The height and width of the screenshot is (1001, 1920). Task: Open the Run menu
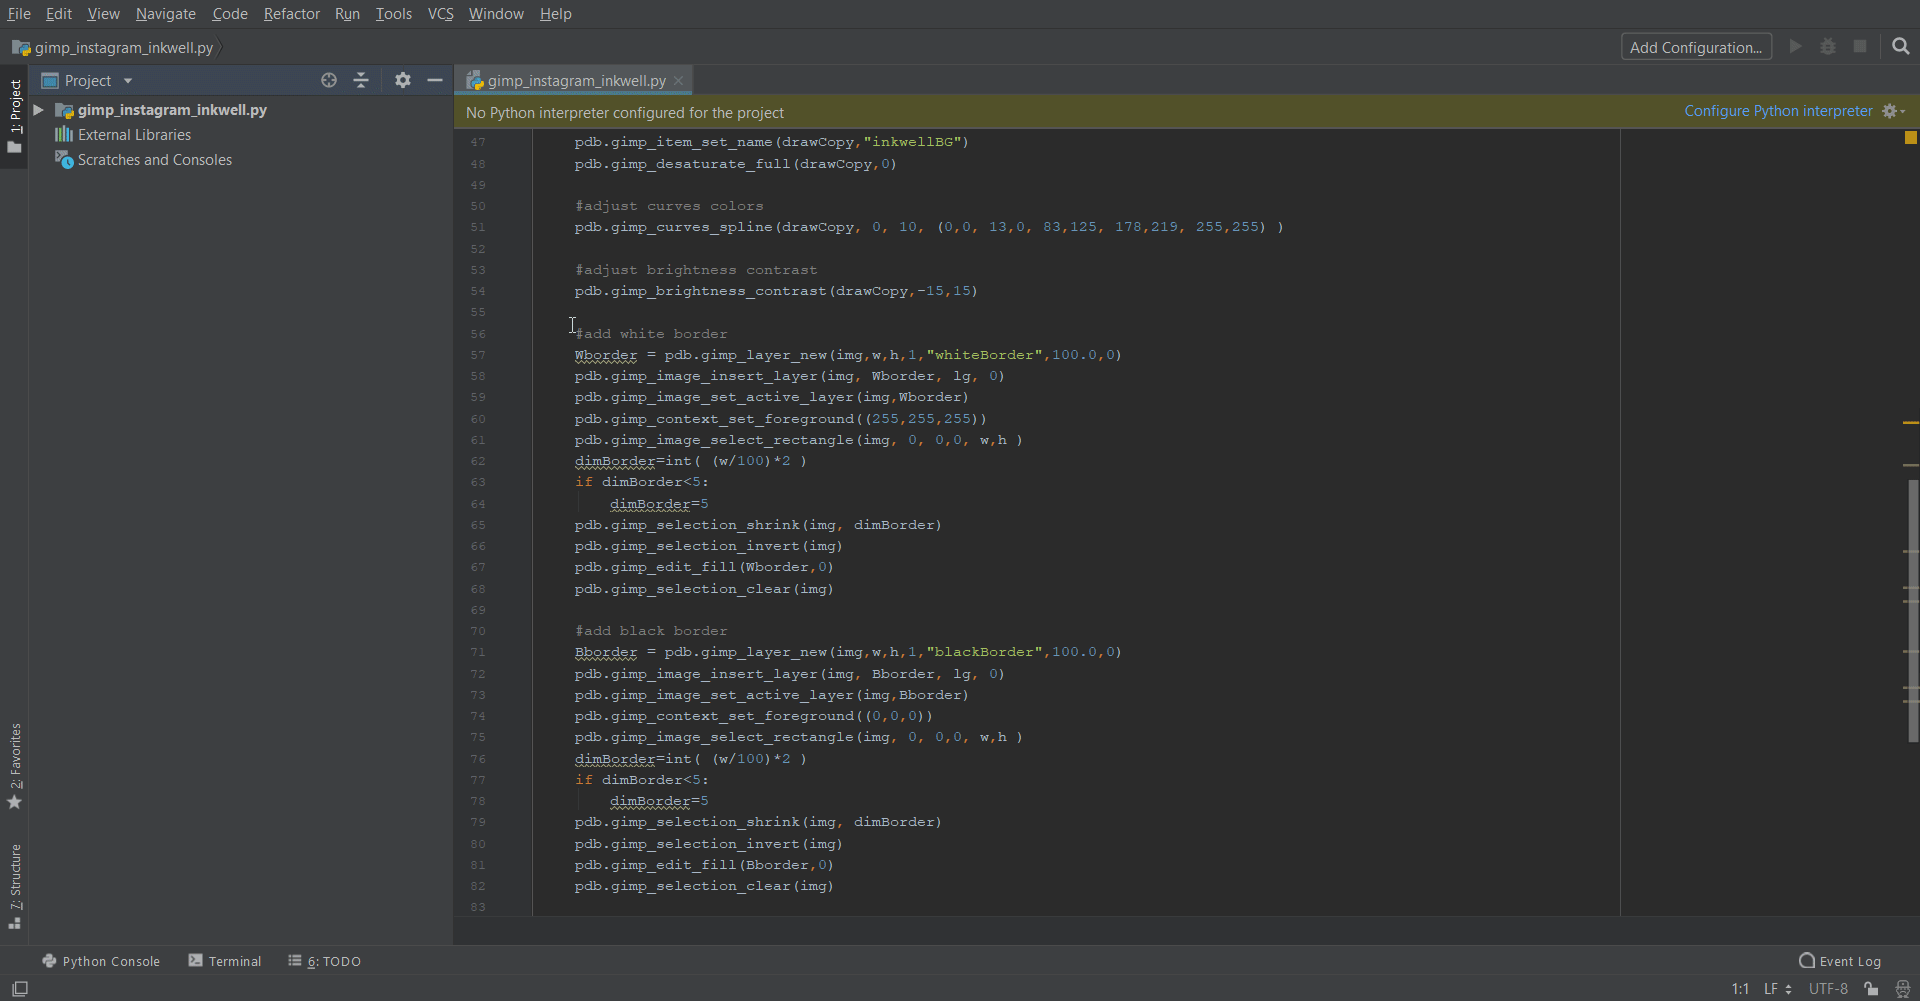click(x=347, y=14)
